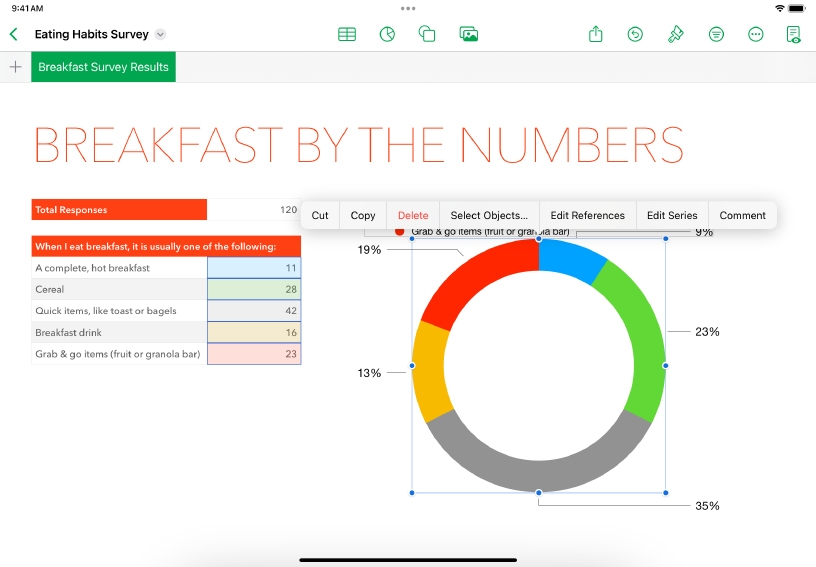Open the More options ellipsis icon
The width and height of the screenshot is (816, 567).
pyautogui.click(x=756, y=34)
